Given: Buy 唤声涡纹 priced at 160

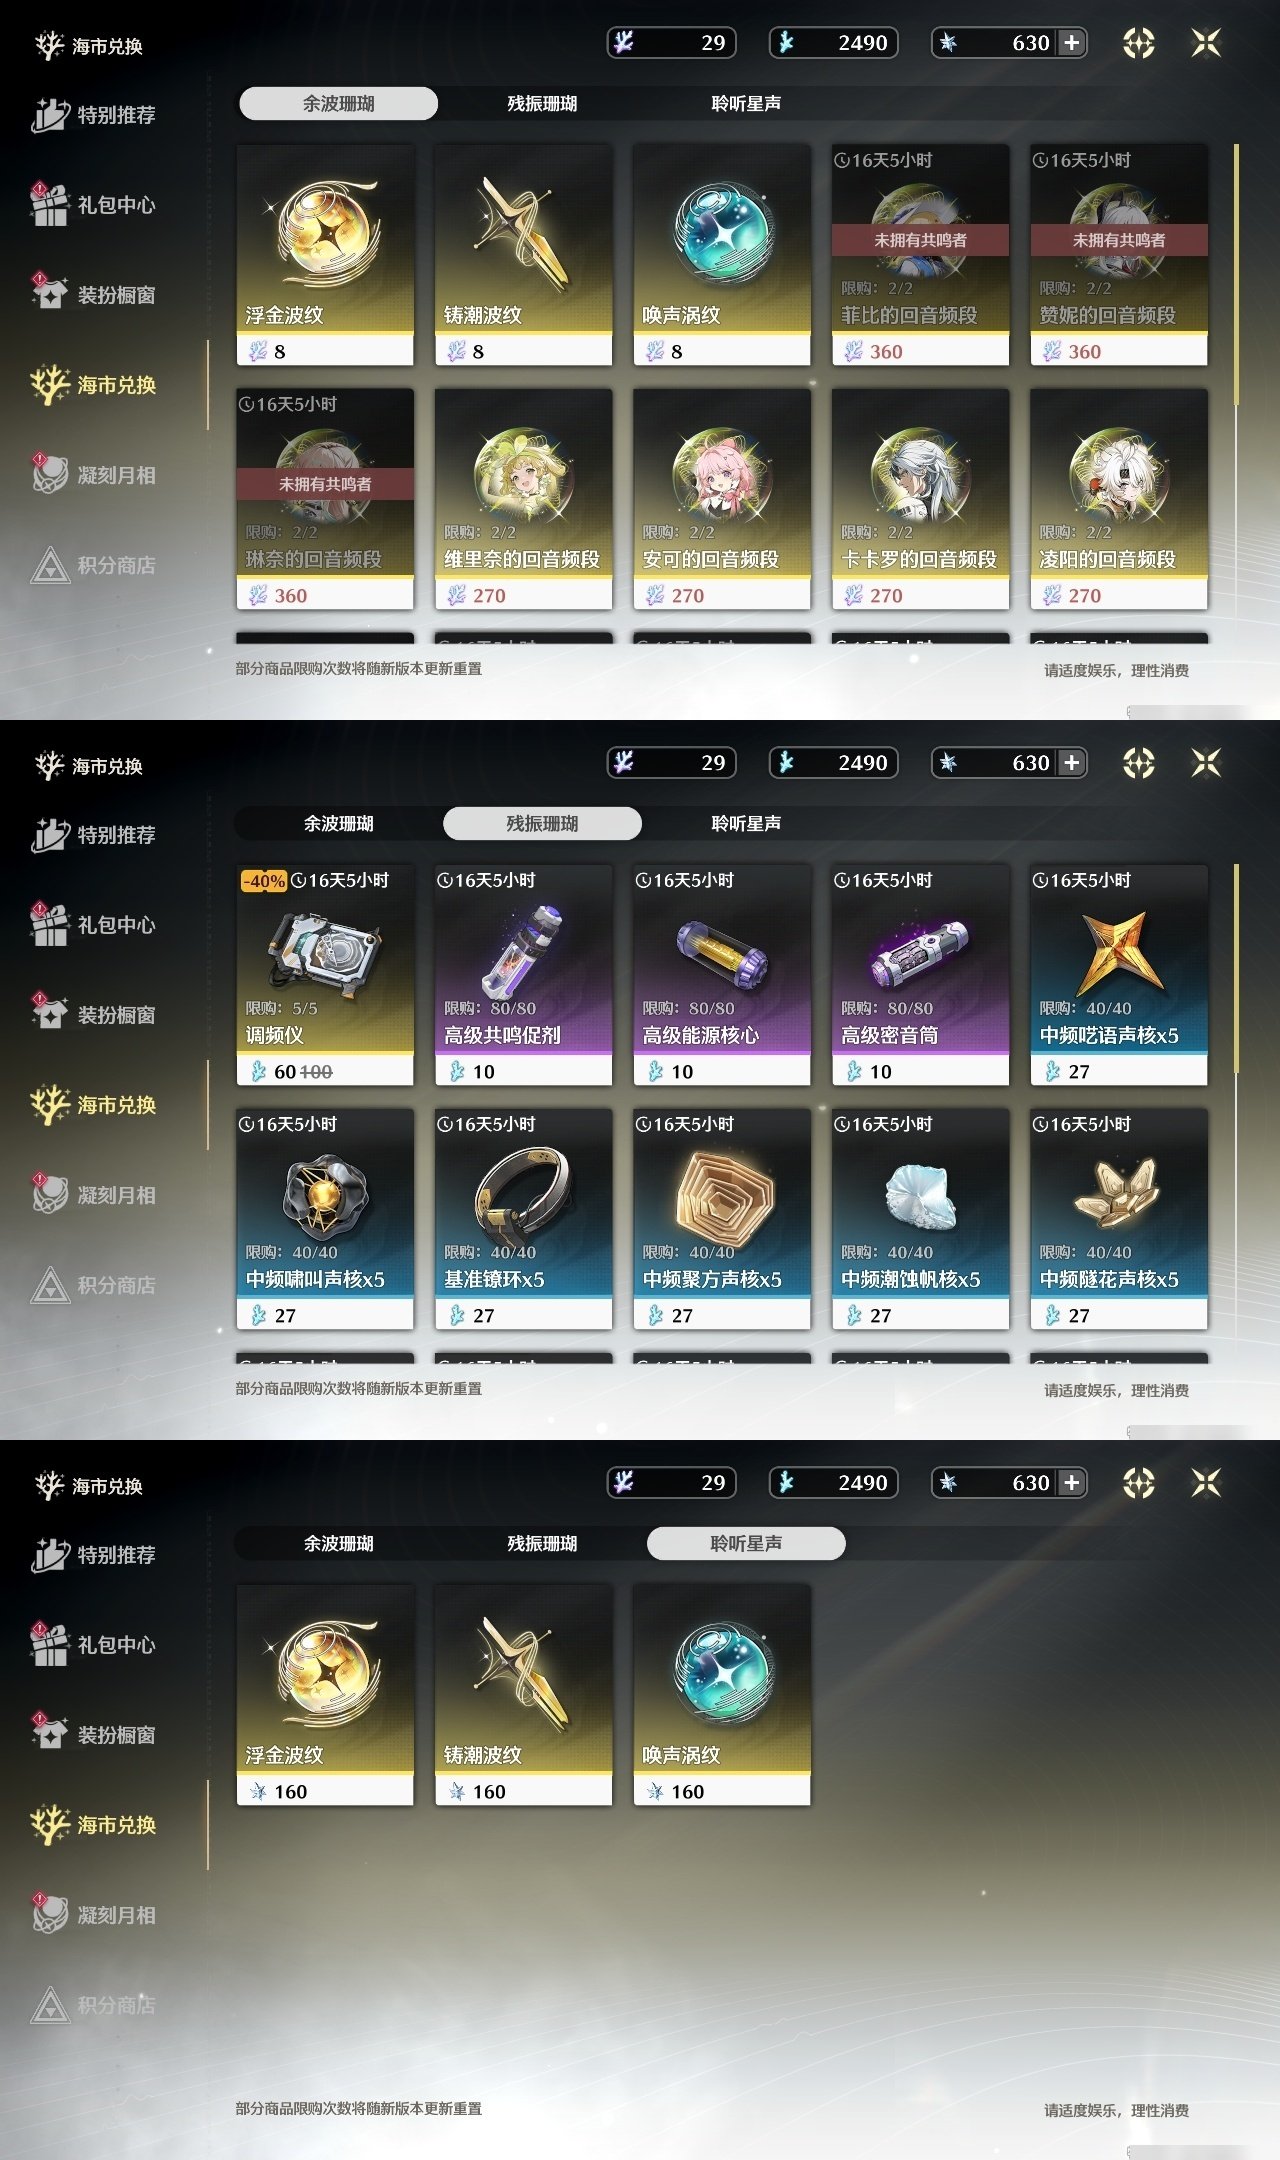Looking at the screenshot, I should 722,1695.
